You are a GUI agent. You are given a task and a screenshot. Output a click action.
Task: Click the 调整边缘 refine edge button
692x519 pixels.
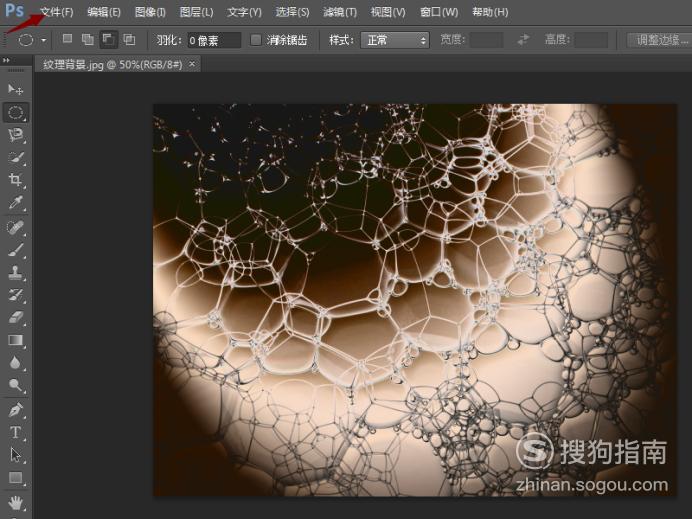point(661,40)
